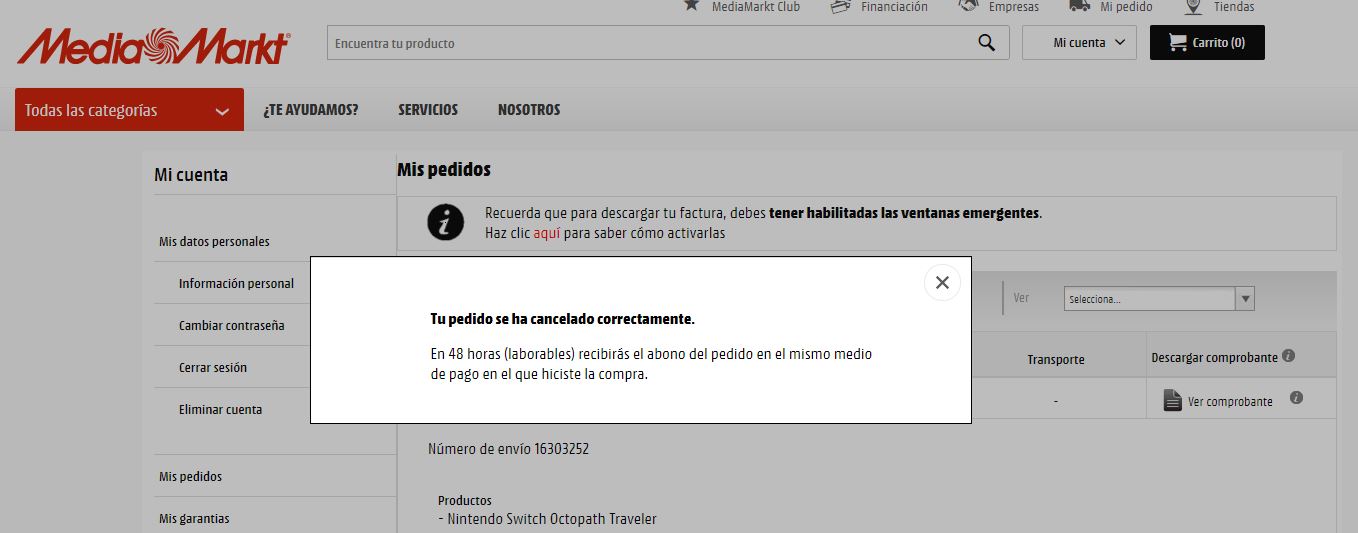Image resolution: width=1358 pixels, height=533 pixels.
Task: Open the MediaMarkt Club link
Action: [756, 7]
